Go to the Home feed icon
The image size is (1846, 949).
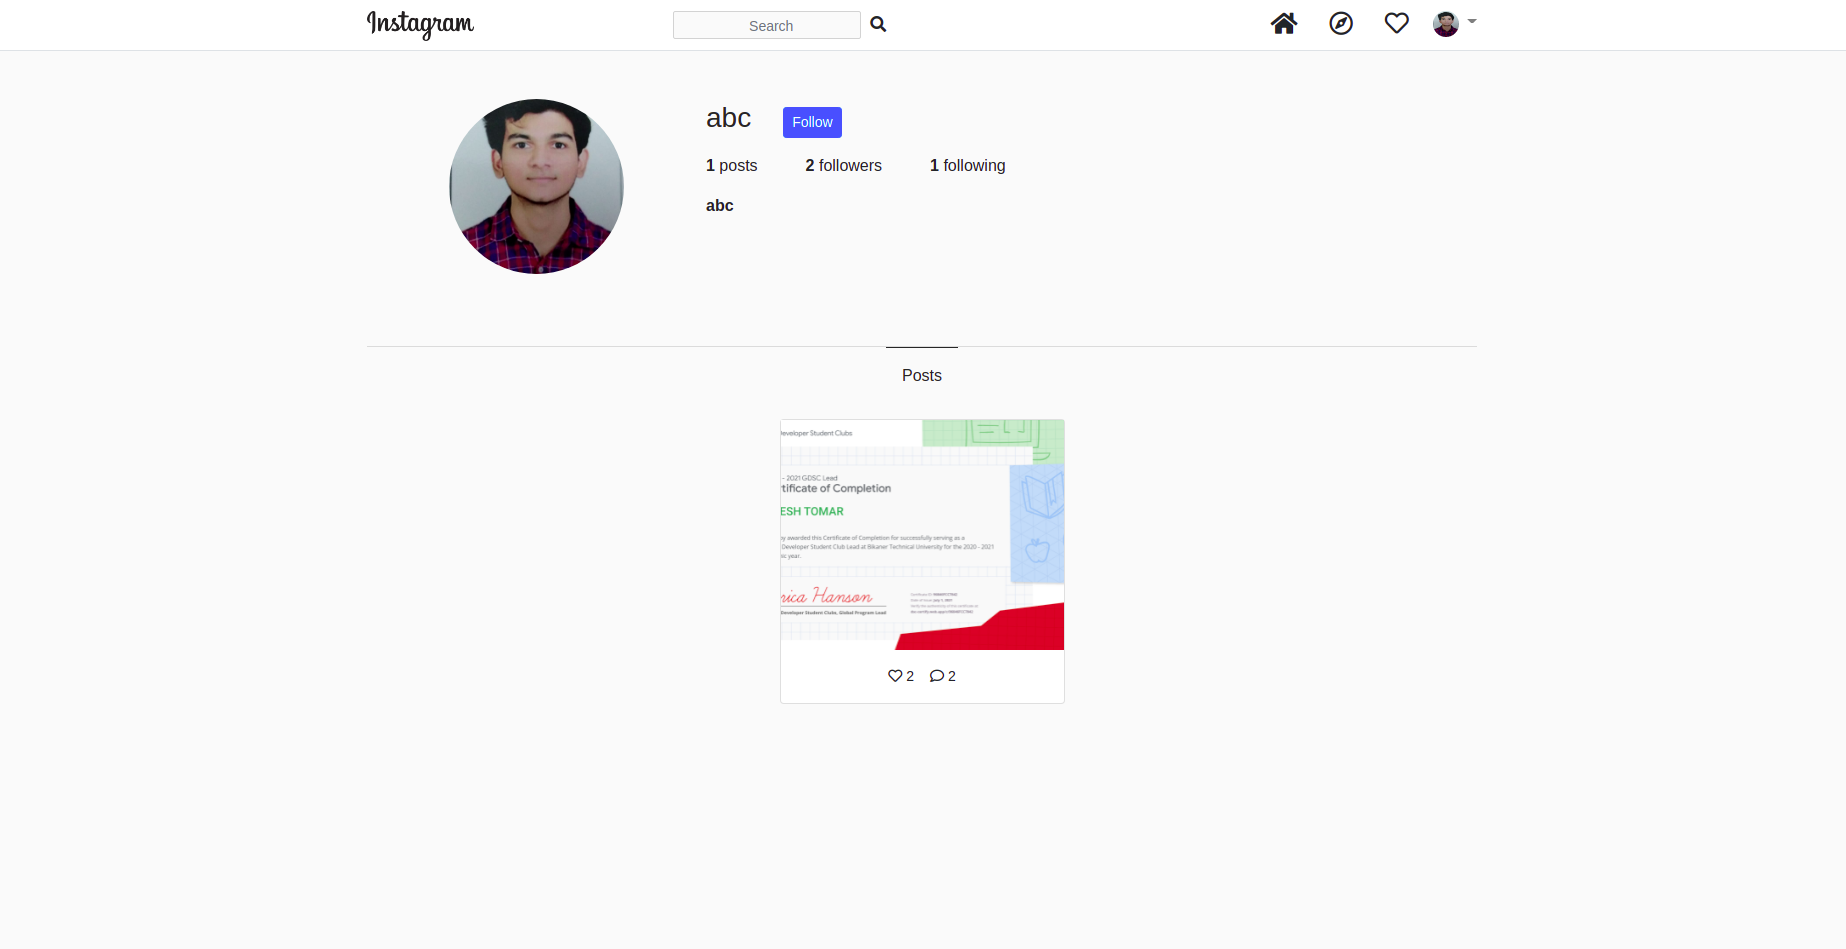pos(1283,24)
